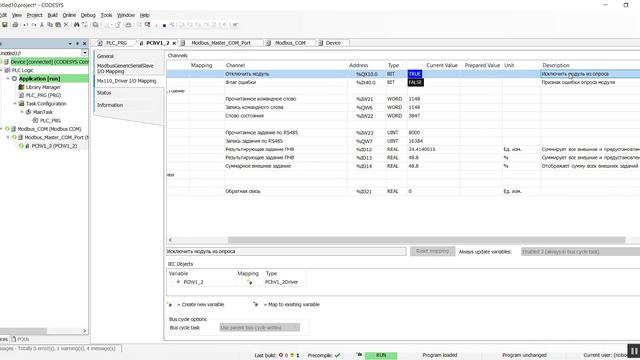This screenshot has width=640, height=360.
Task: Click the FALSE value of address %IX40.0
Action: (416, 82)
